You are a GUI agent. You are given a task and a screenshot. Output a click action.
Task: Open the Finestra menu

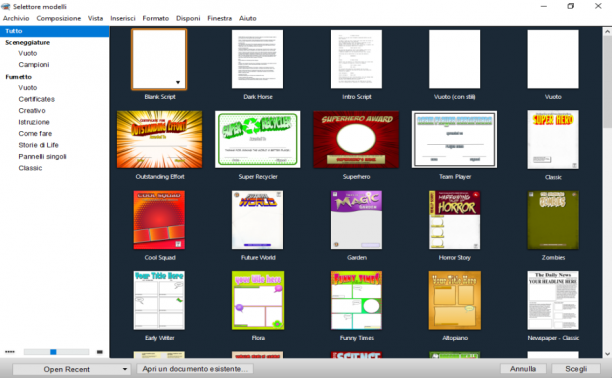(219, 18)
